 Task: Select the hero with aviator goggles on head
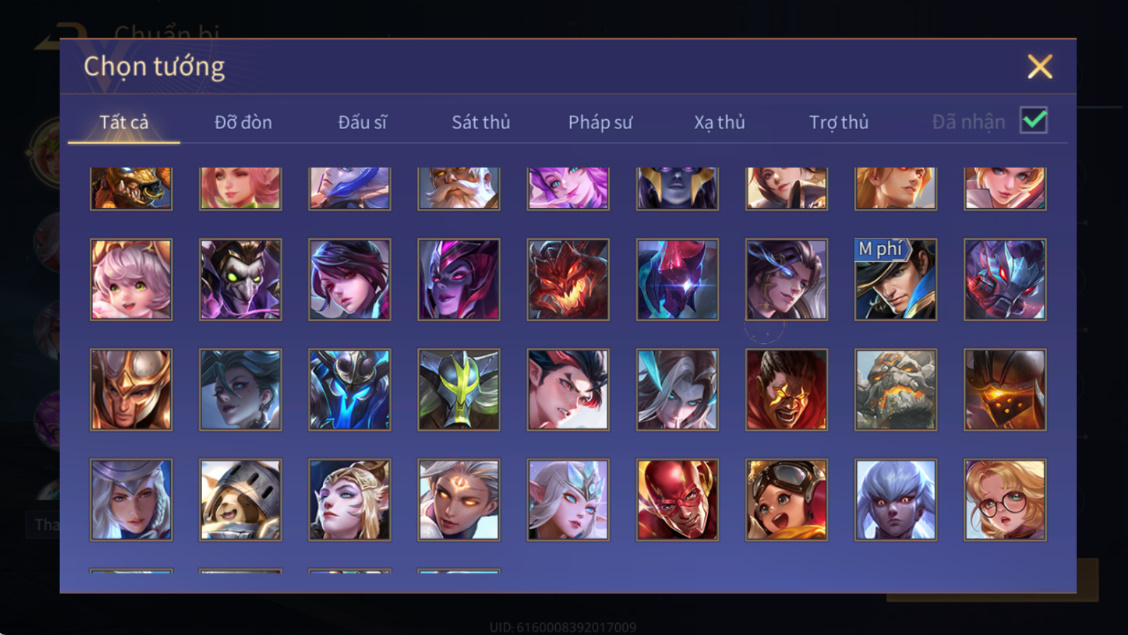point(786,500)
